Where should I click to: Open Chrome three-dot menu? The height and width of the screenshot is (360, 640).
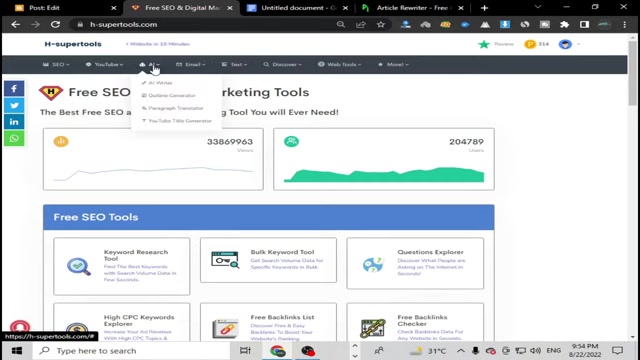point(624,24)
